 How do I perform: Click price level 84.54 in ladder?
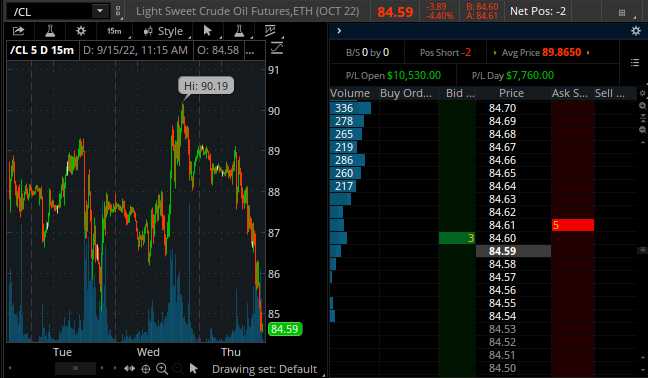503,316
